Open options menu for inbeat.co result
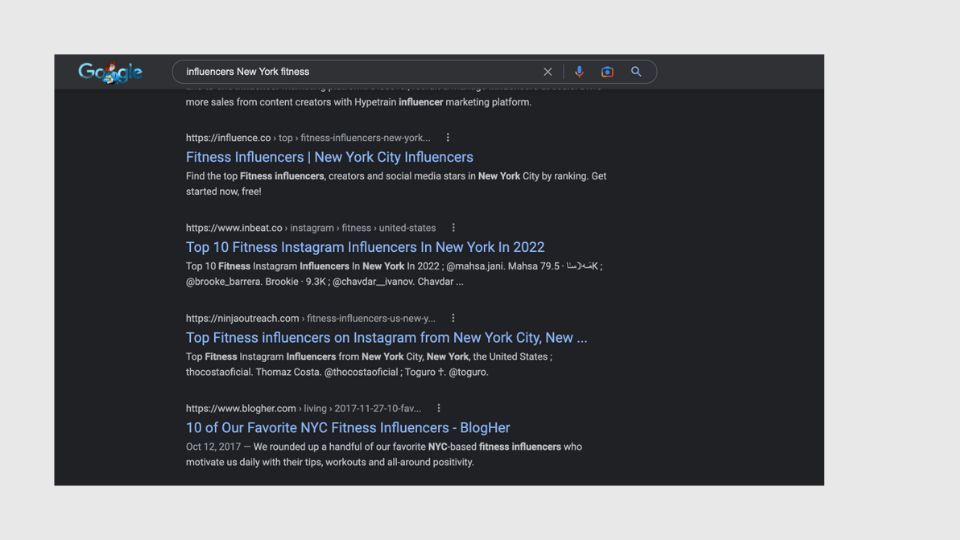Viewport: 960px width, 540px height. [453, 228]
